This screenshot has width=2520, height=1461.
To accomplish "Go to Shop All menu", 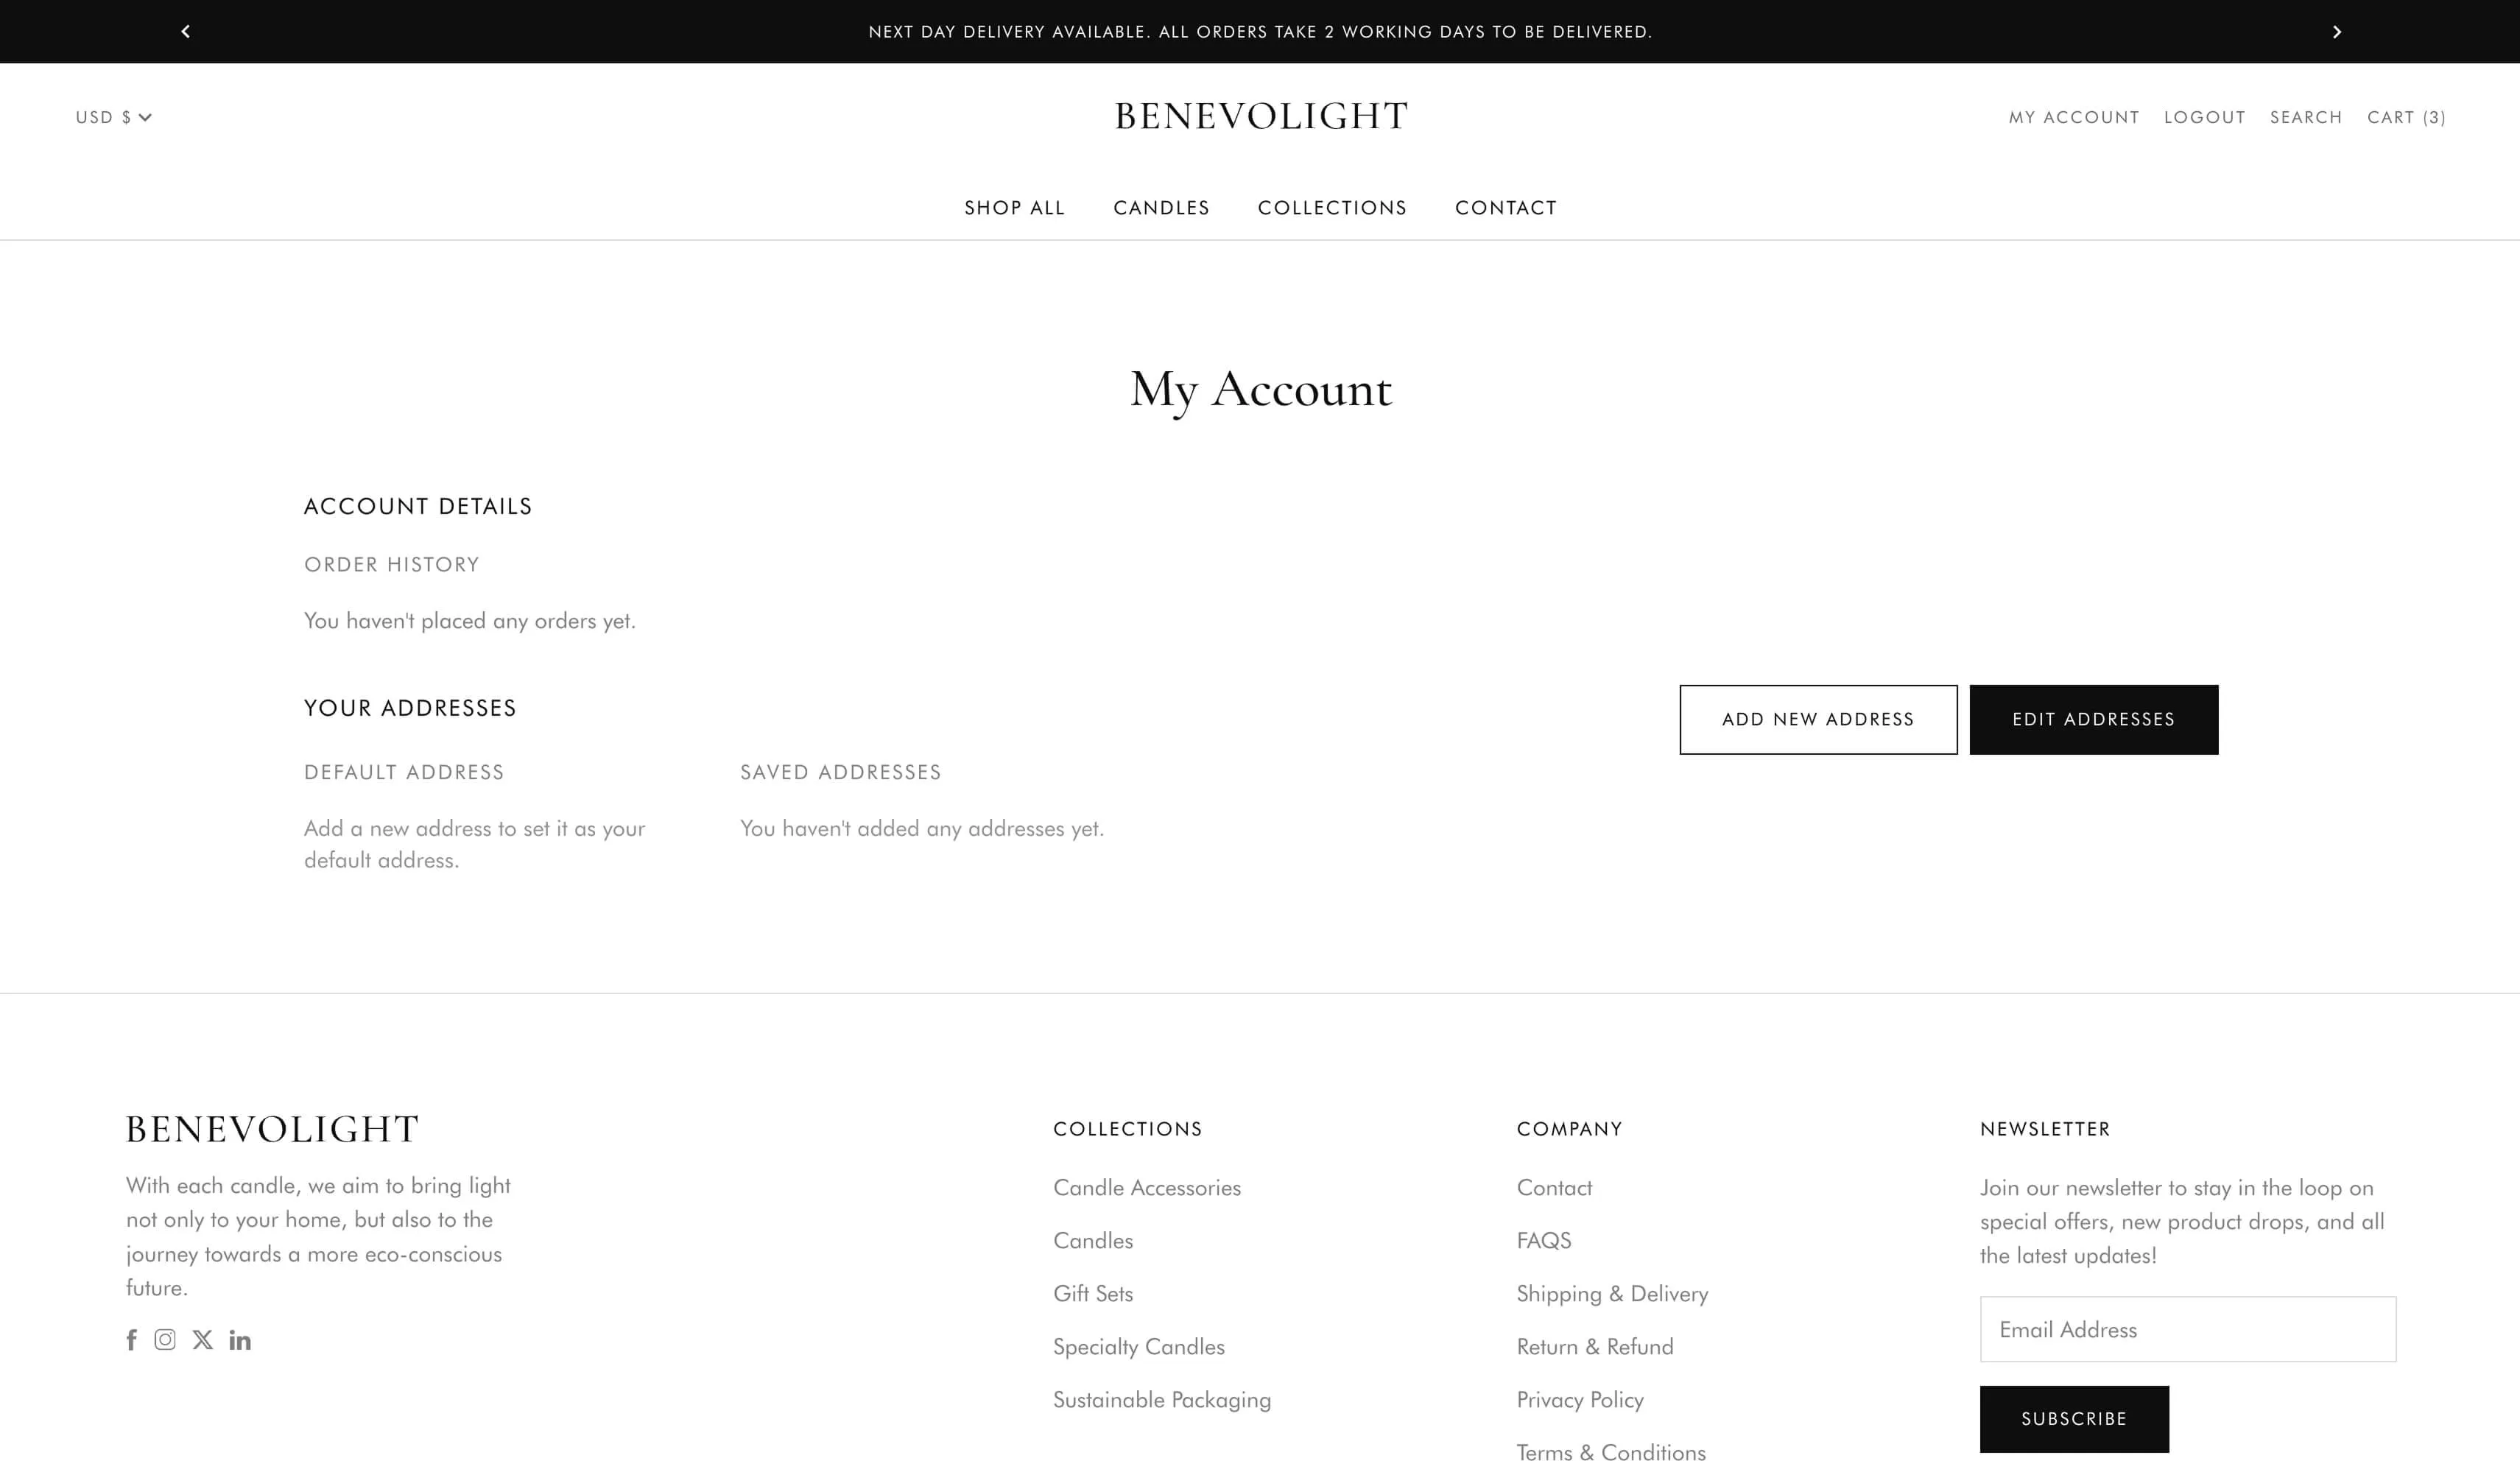I will tap(1015, 208).
